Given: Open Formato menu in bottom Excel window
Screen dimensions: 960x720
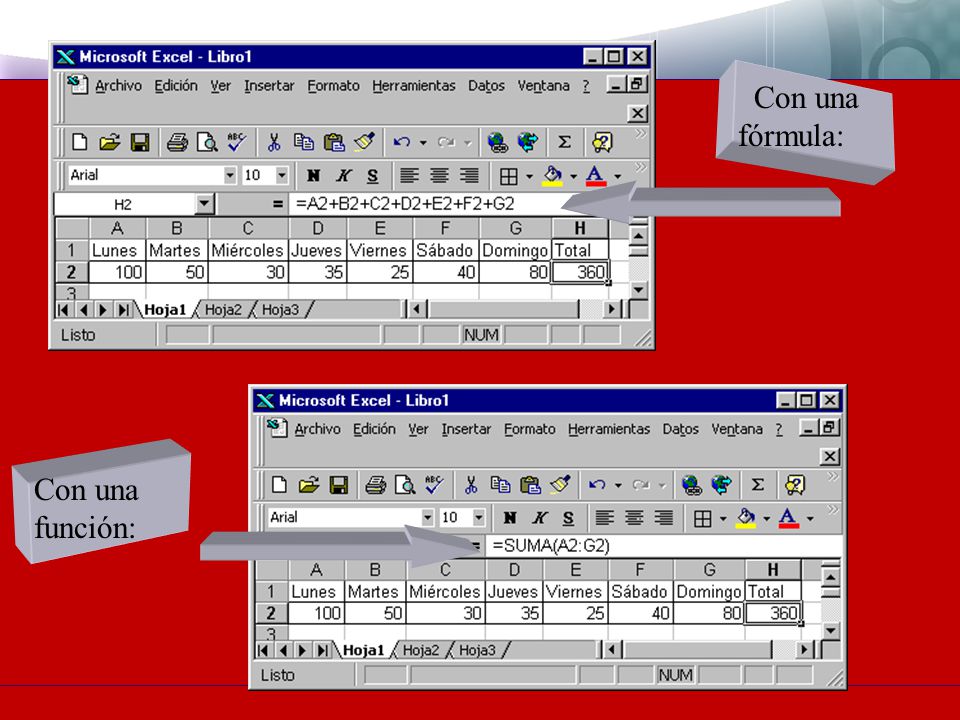Looking at the screenshot, I should coord(530,429).
